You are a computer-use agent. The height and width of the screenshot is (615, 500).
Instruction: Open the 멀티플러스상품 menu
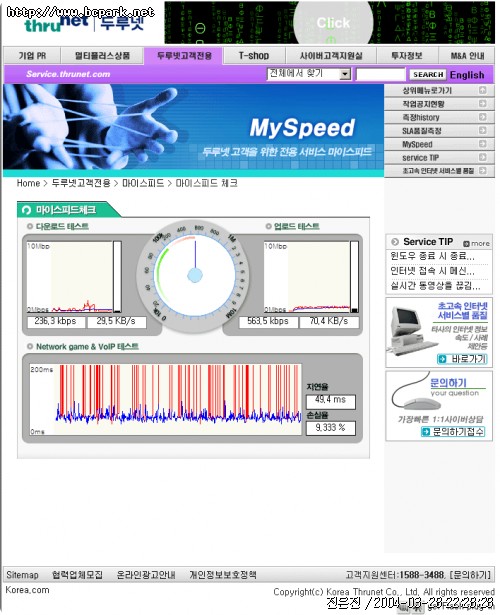102,56
